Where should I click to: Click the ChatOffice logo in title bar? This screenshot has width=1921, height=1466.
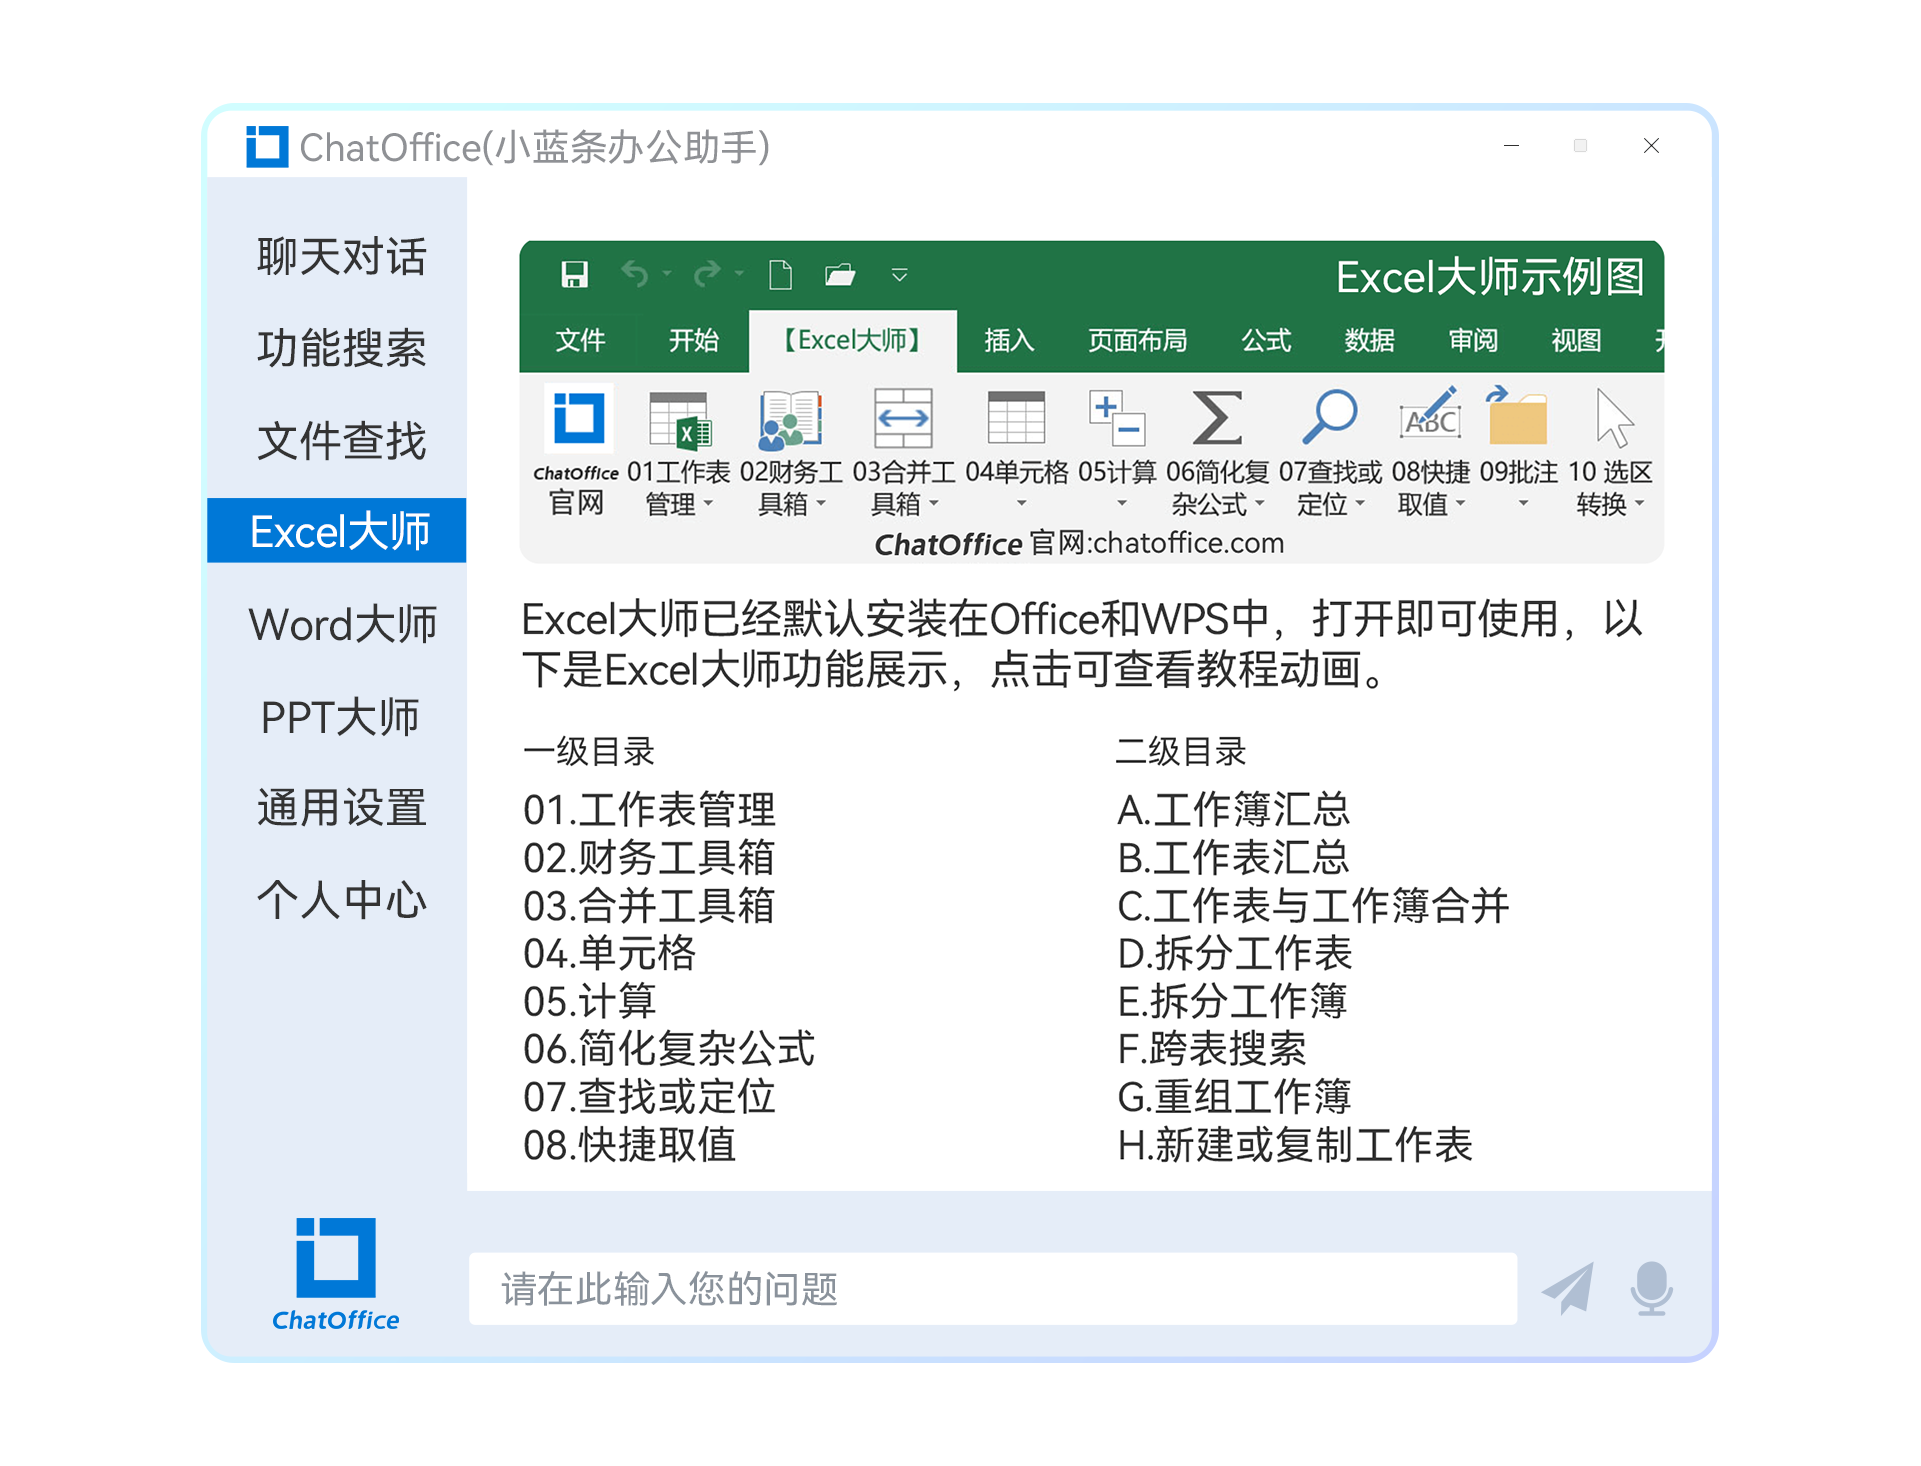[267, 147]
